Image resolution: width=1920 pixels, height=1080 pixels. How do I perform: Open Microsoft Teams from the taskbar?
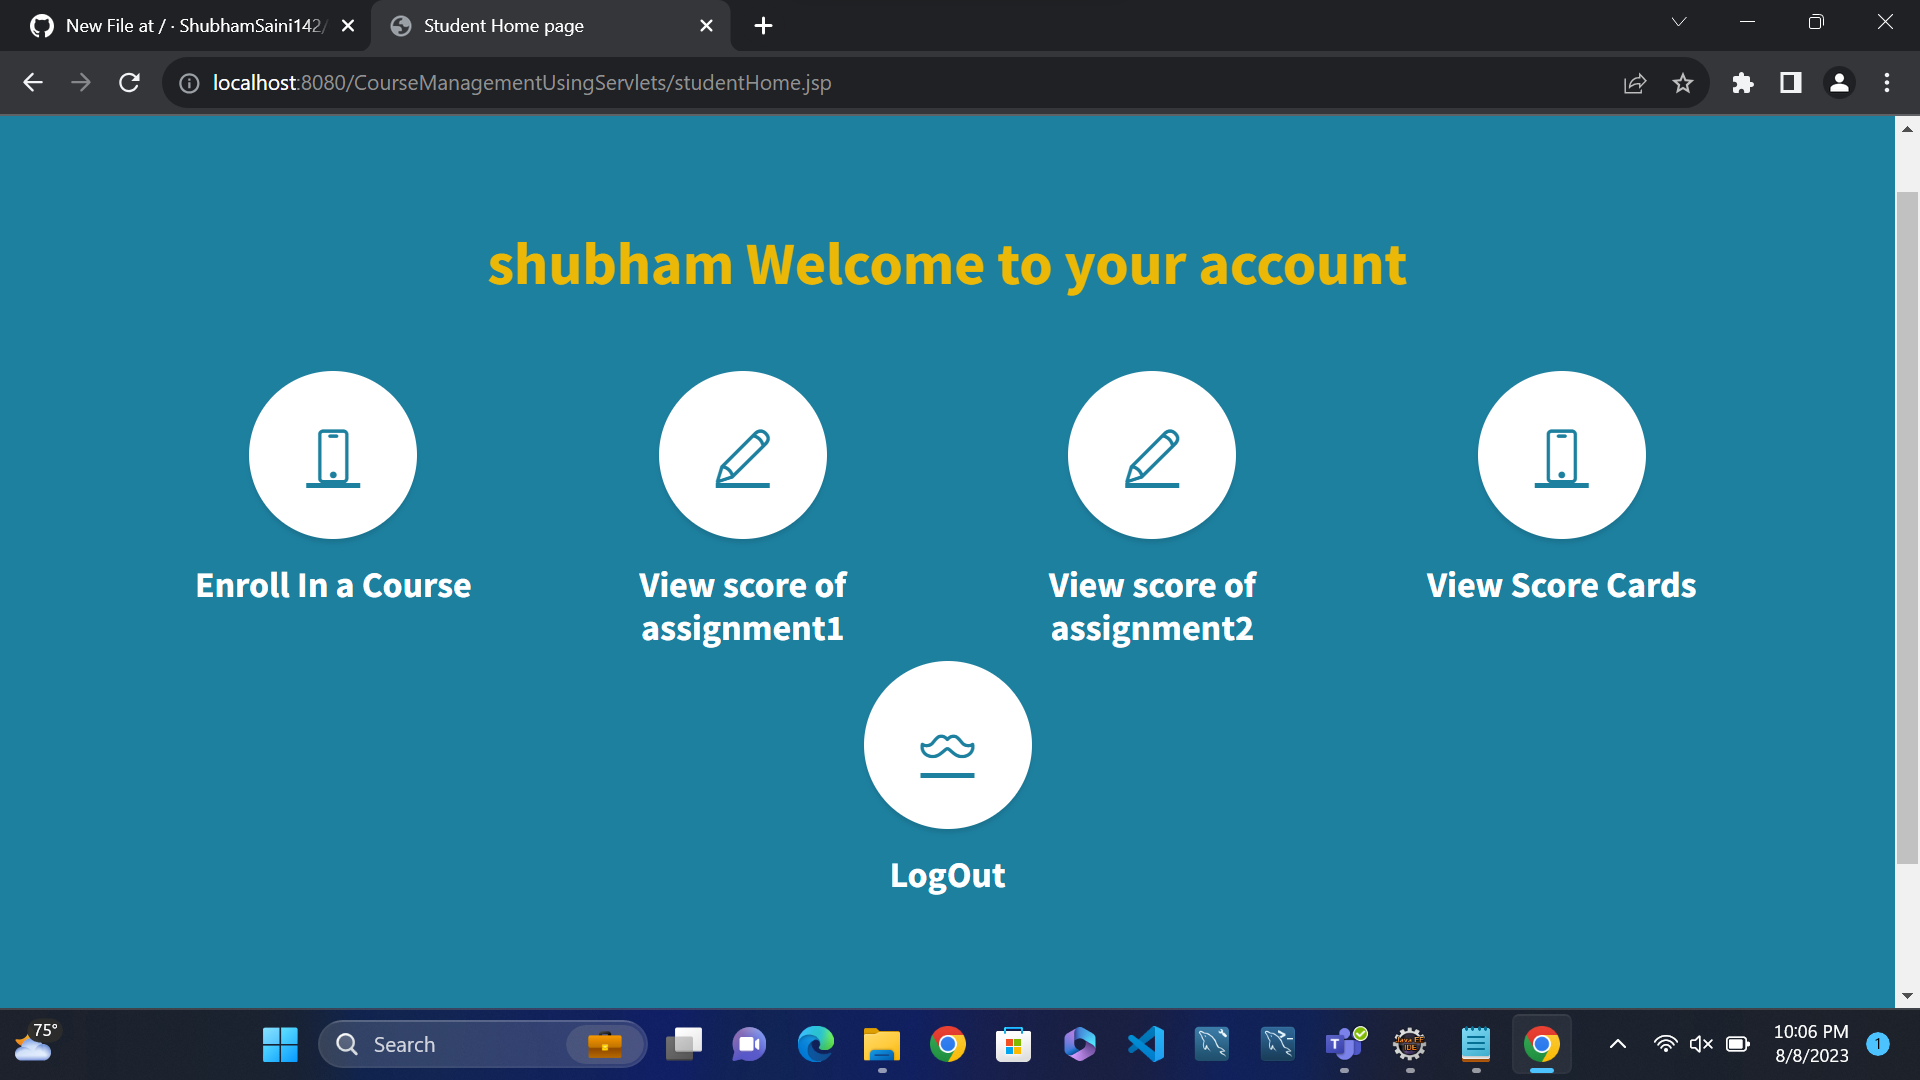[x=1343, y=1043]
